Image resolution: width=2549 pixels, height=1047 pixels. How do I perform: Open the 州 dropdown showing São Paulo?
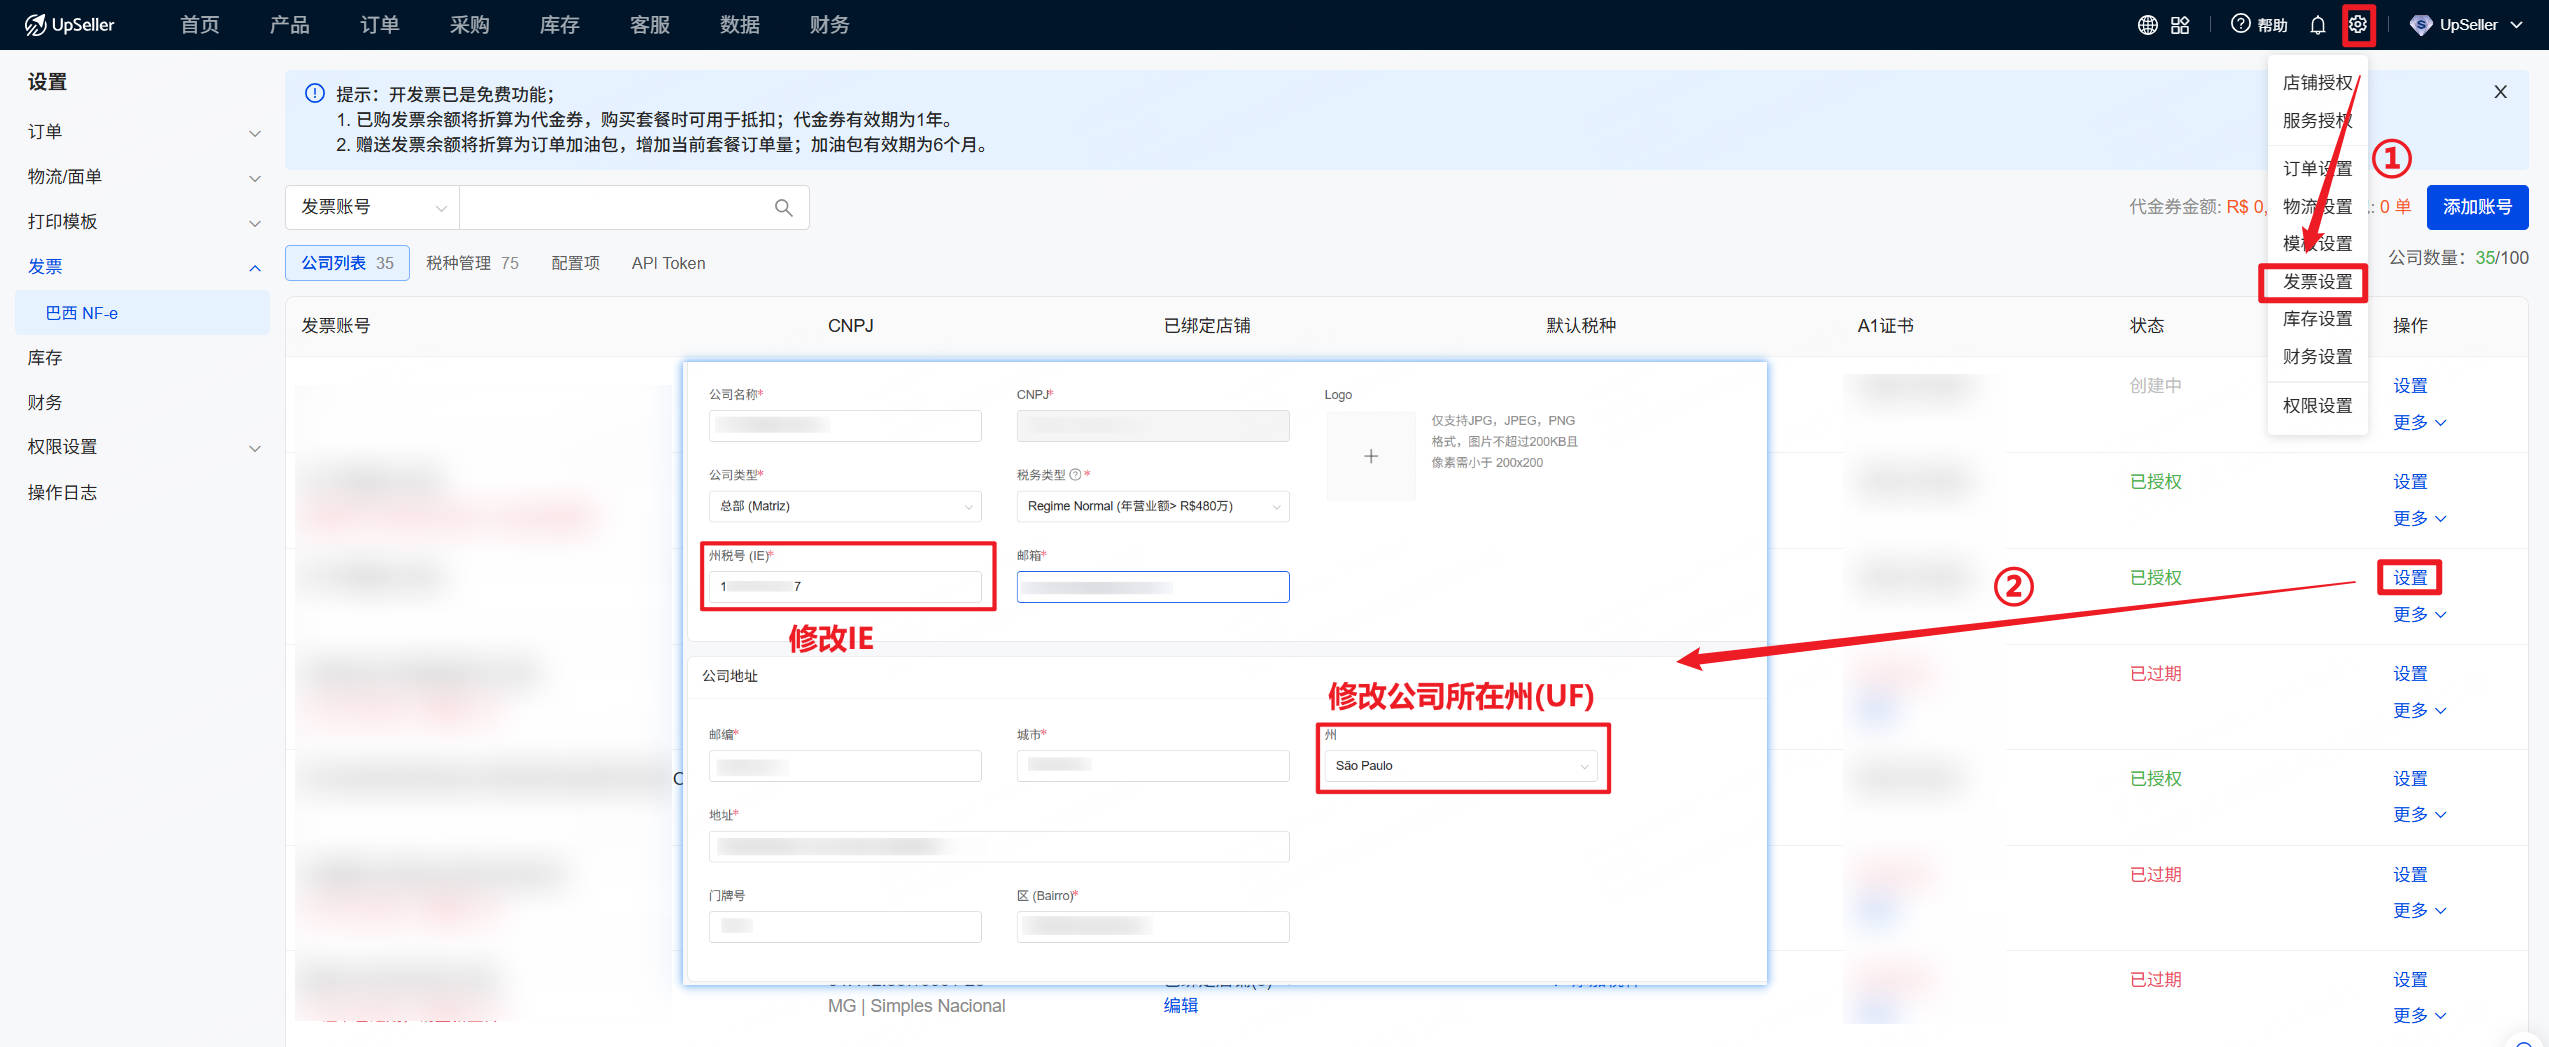tap(1460, 765)
